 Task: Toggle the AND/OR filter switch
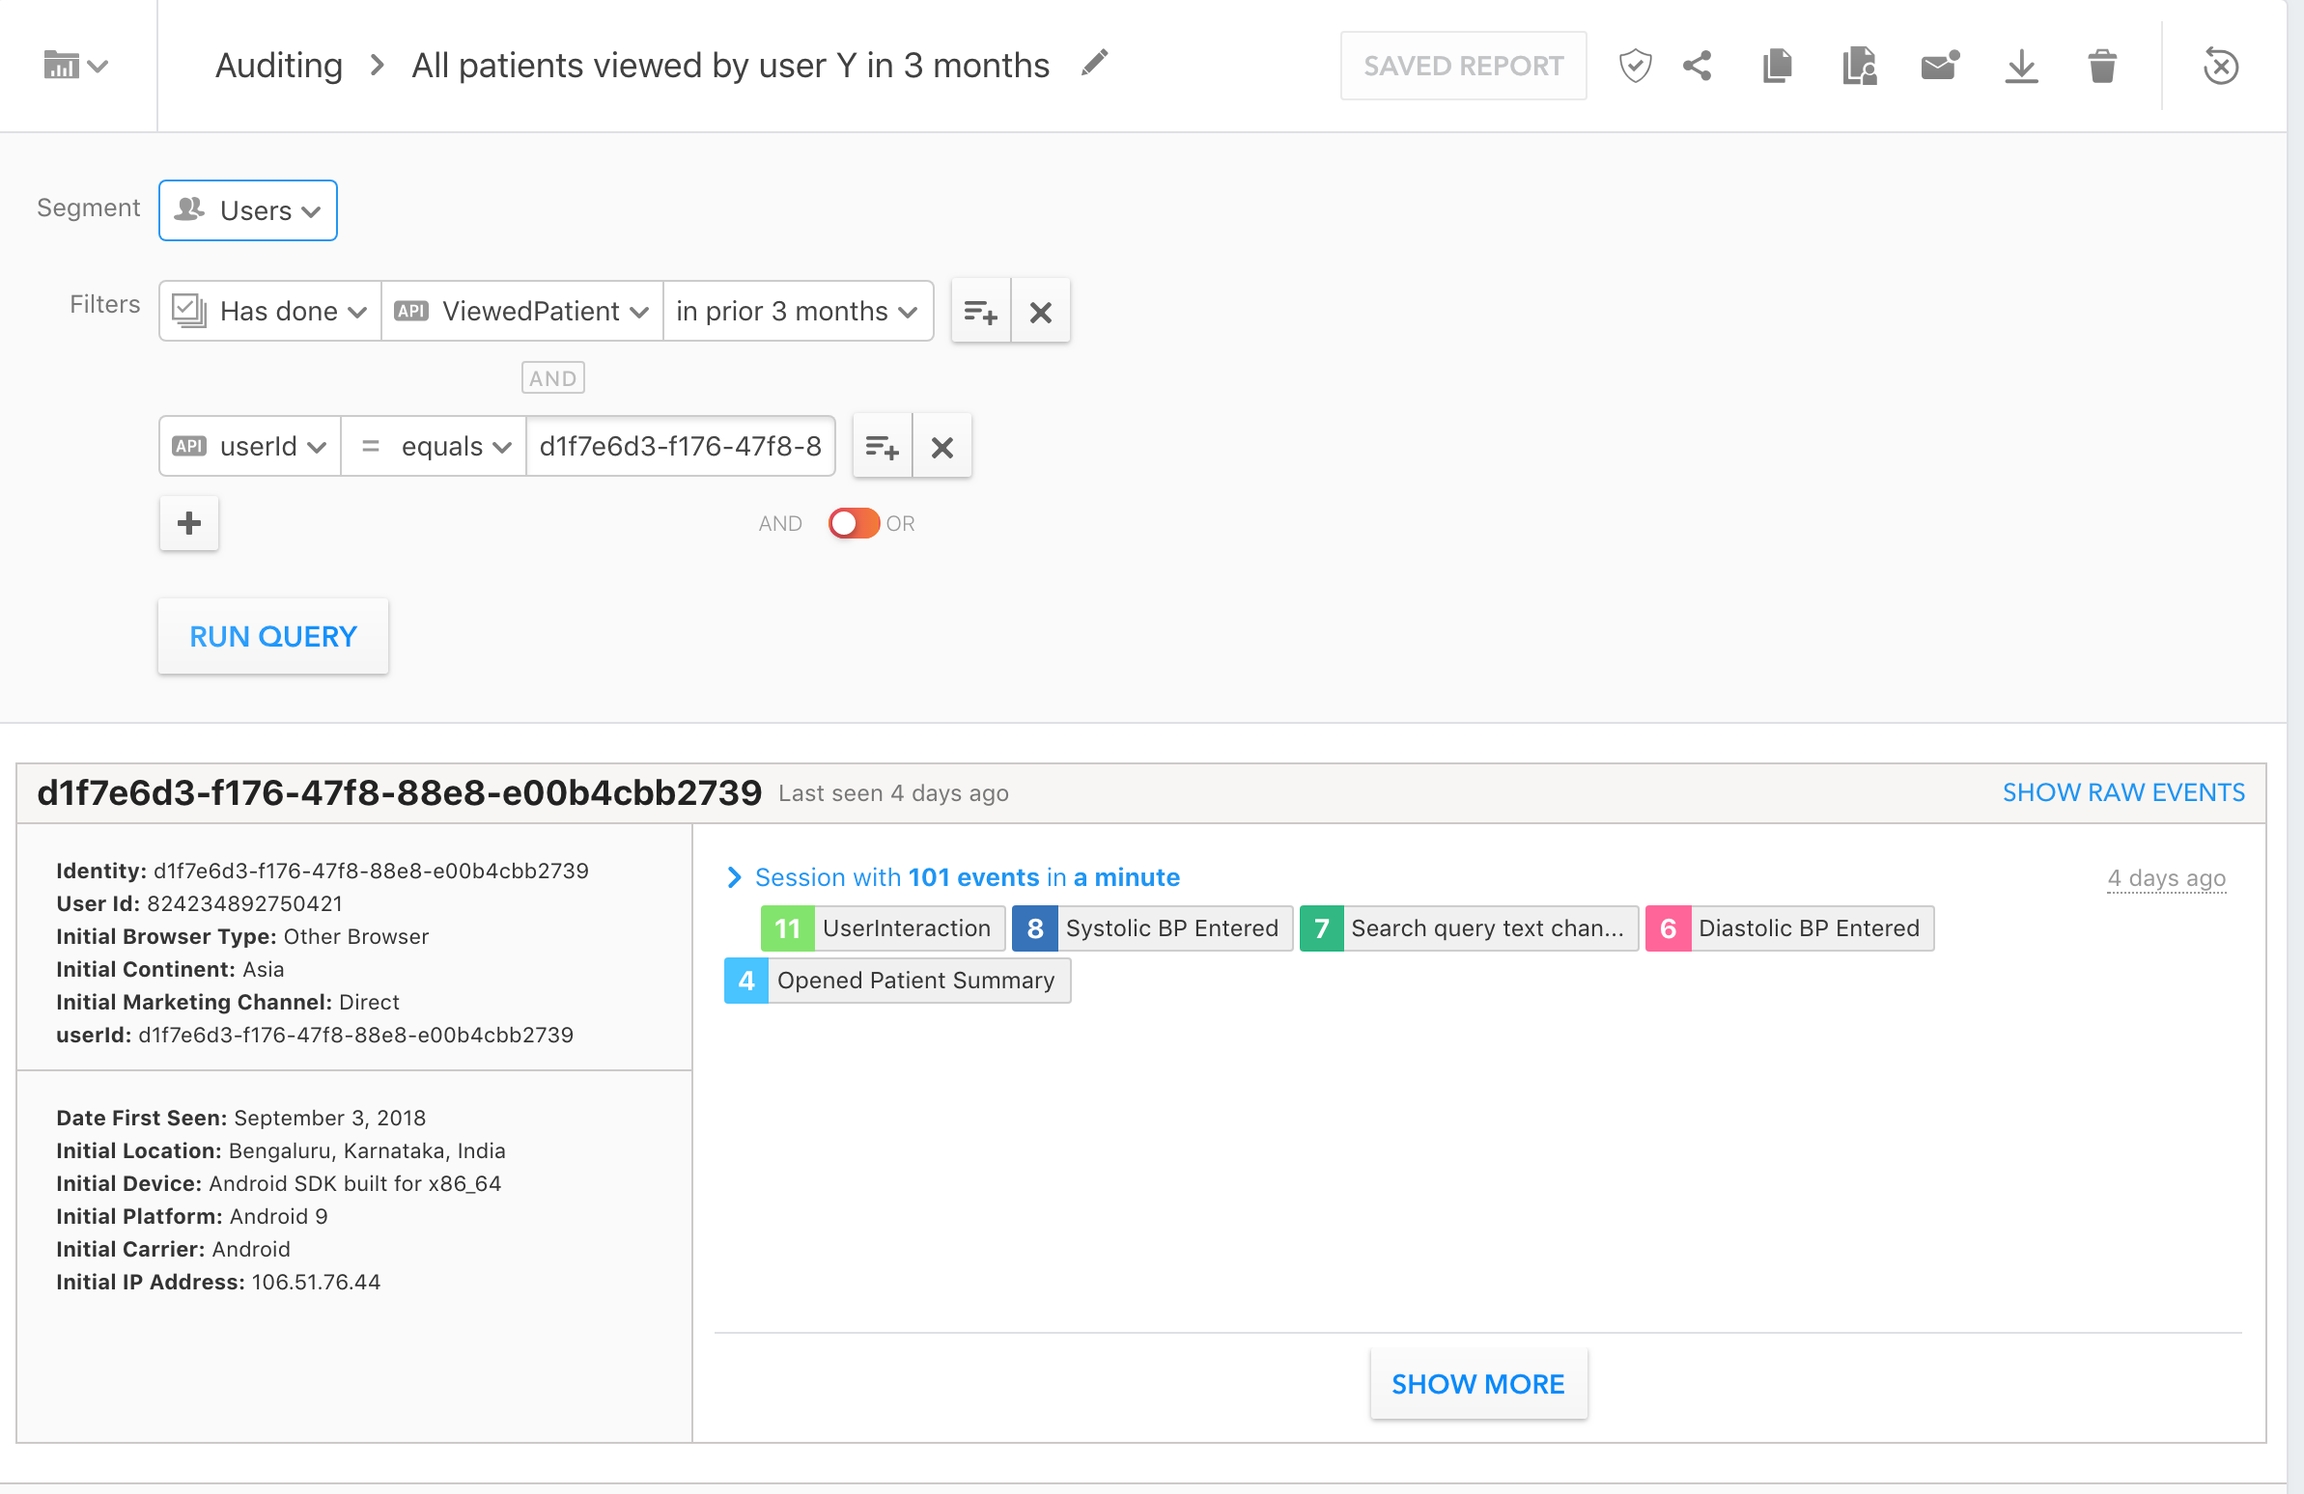(x=853, y=523)
